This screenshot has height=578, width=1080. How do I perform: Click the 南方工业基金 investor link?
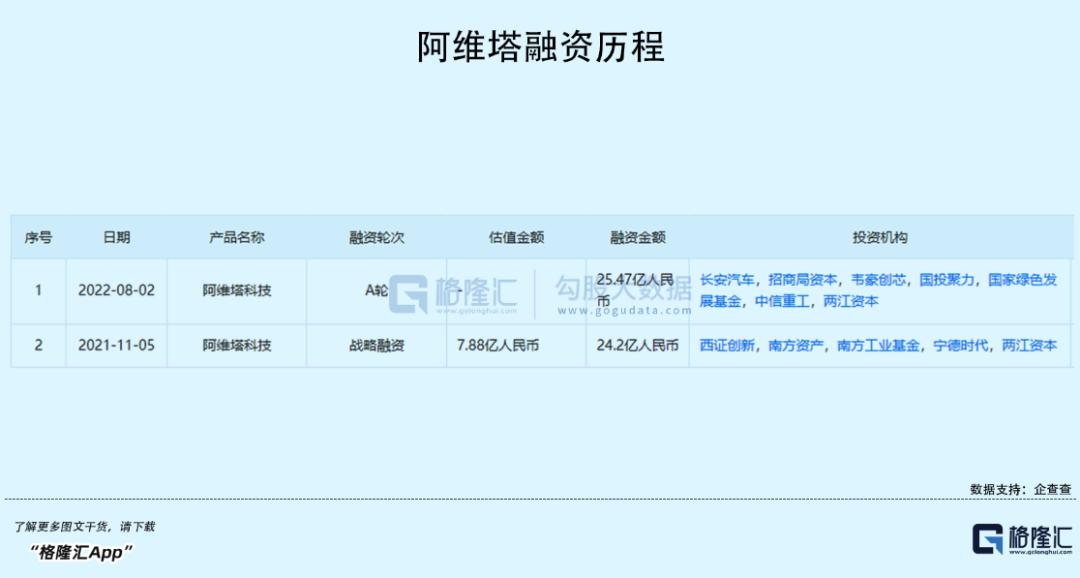[878, 345]
